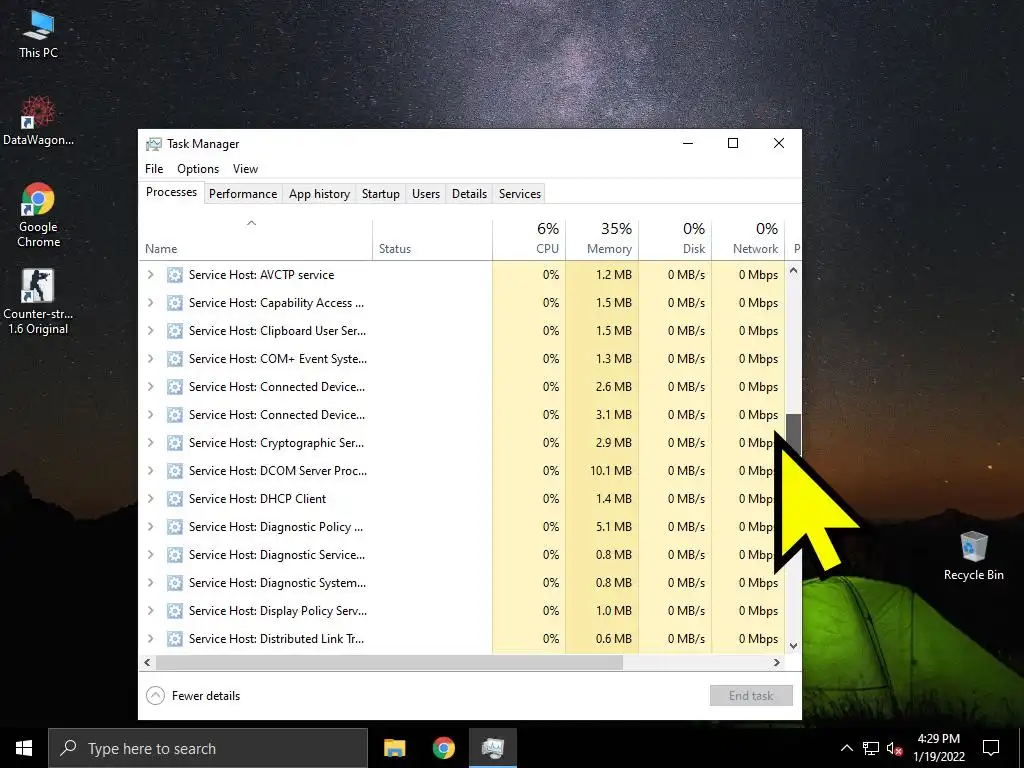
Task: Click gear icon of Clipboard User Service row
Action: click(174, 331)
